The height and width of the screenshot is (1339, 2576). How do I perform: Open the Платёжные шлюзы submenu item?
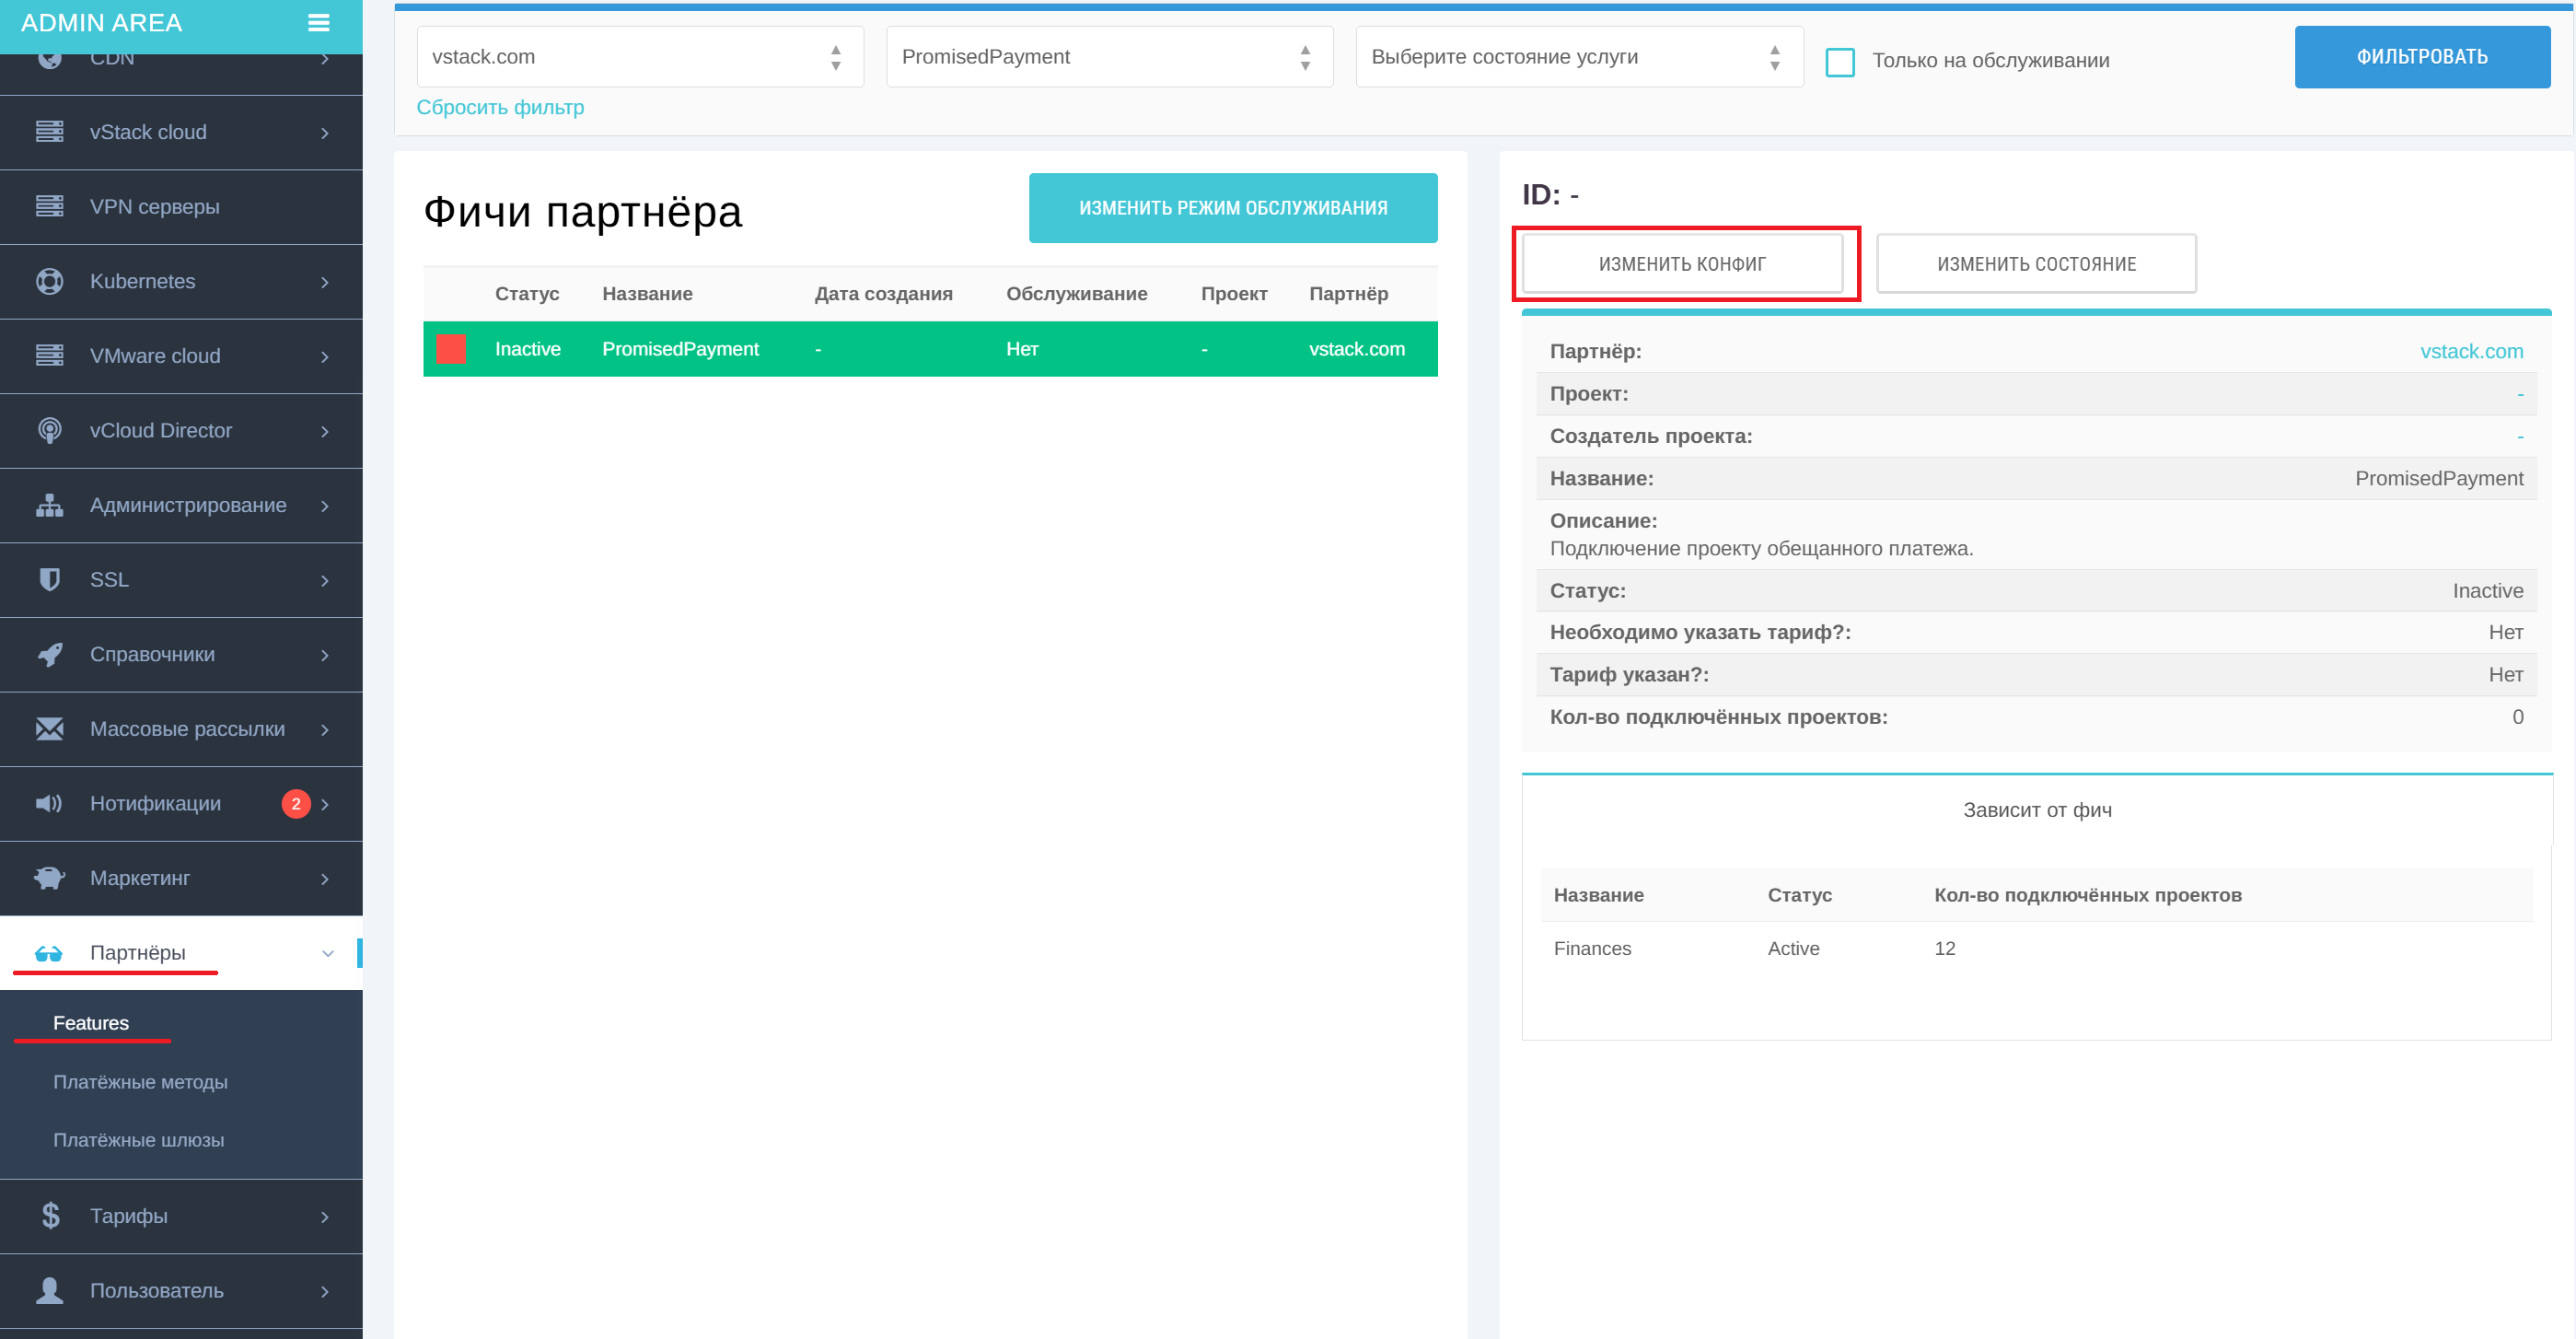coord(138,1140)
